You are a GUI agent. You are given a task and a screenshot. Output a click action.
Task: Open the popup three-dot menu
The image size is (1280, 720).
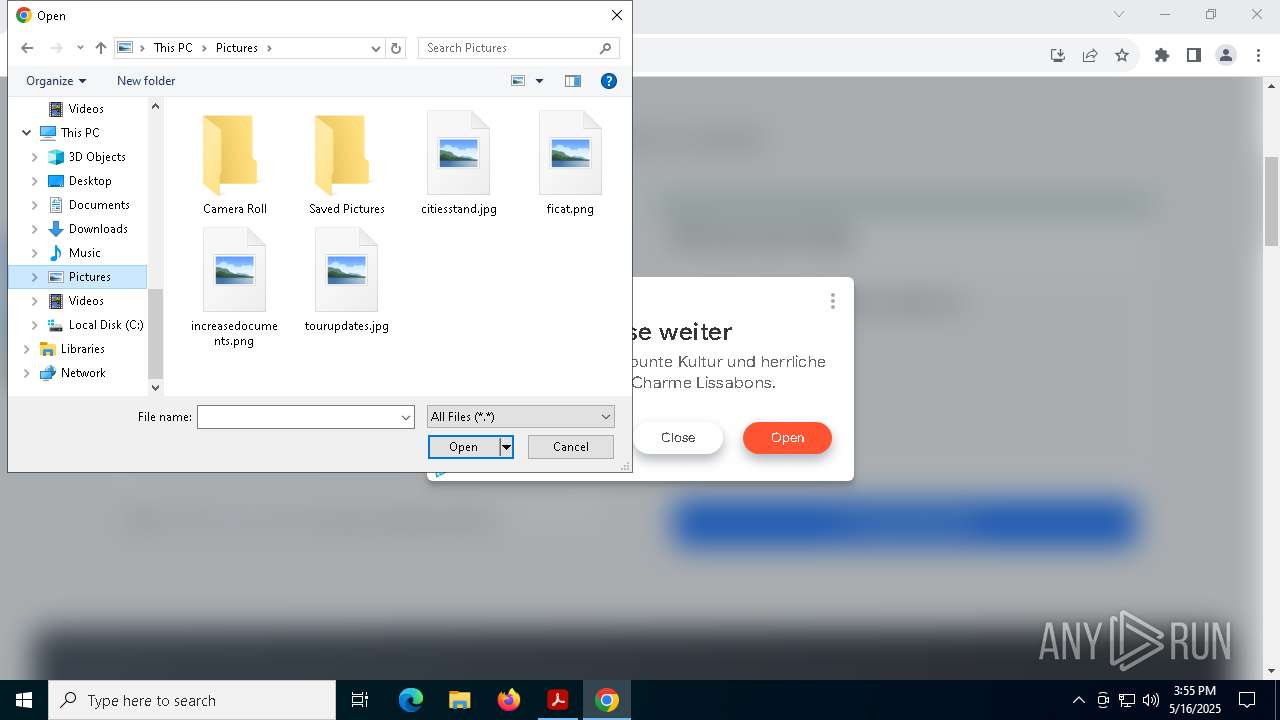tap(832, 301)
